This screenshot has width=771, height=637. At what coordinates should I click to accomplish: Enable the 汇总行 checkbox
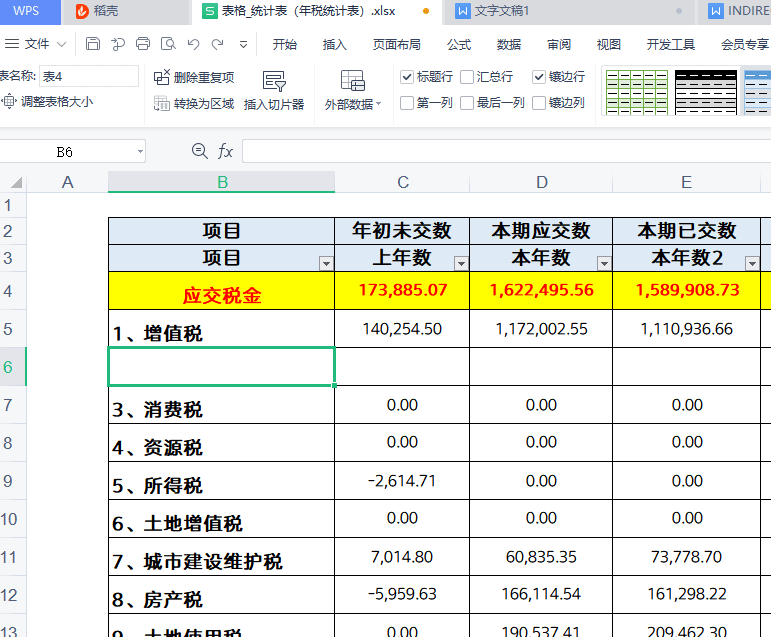click(x=467, y=77)
